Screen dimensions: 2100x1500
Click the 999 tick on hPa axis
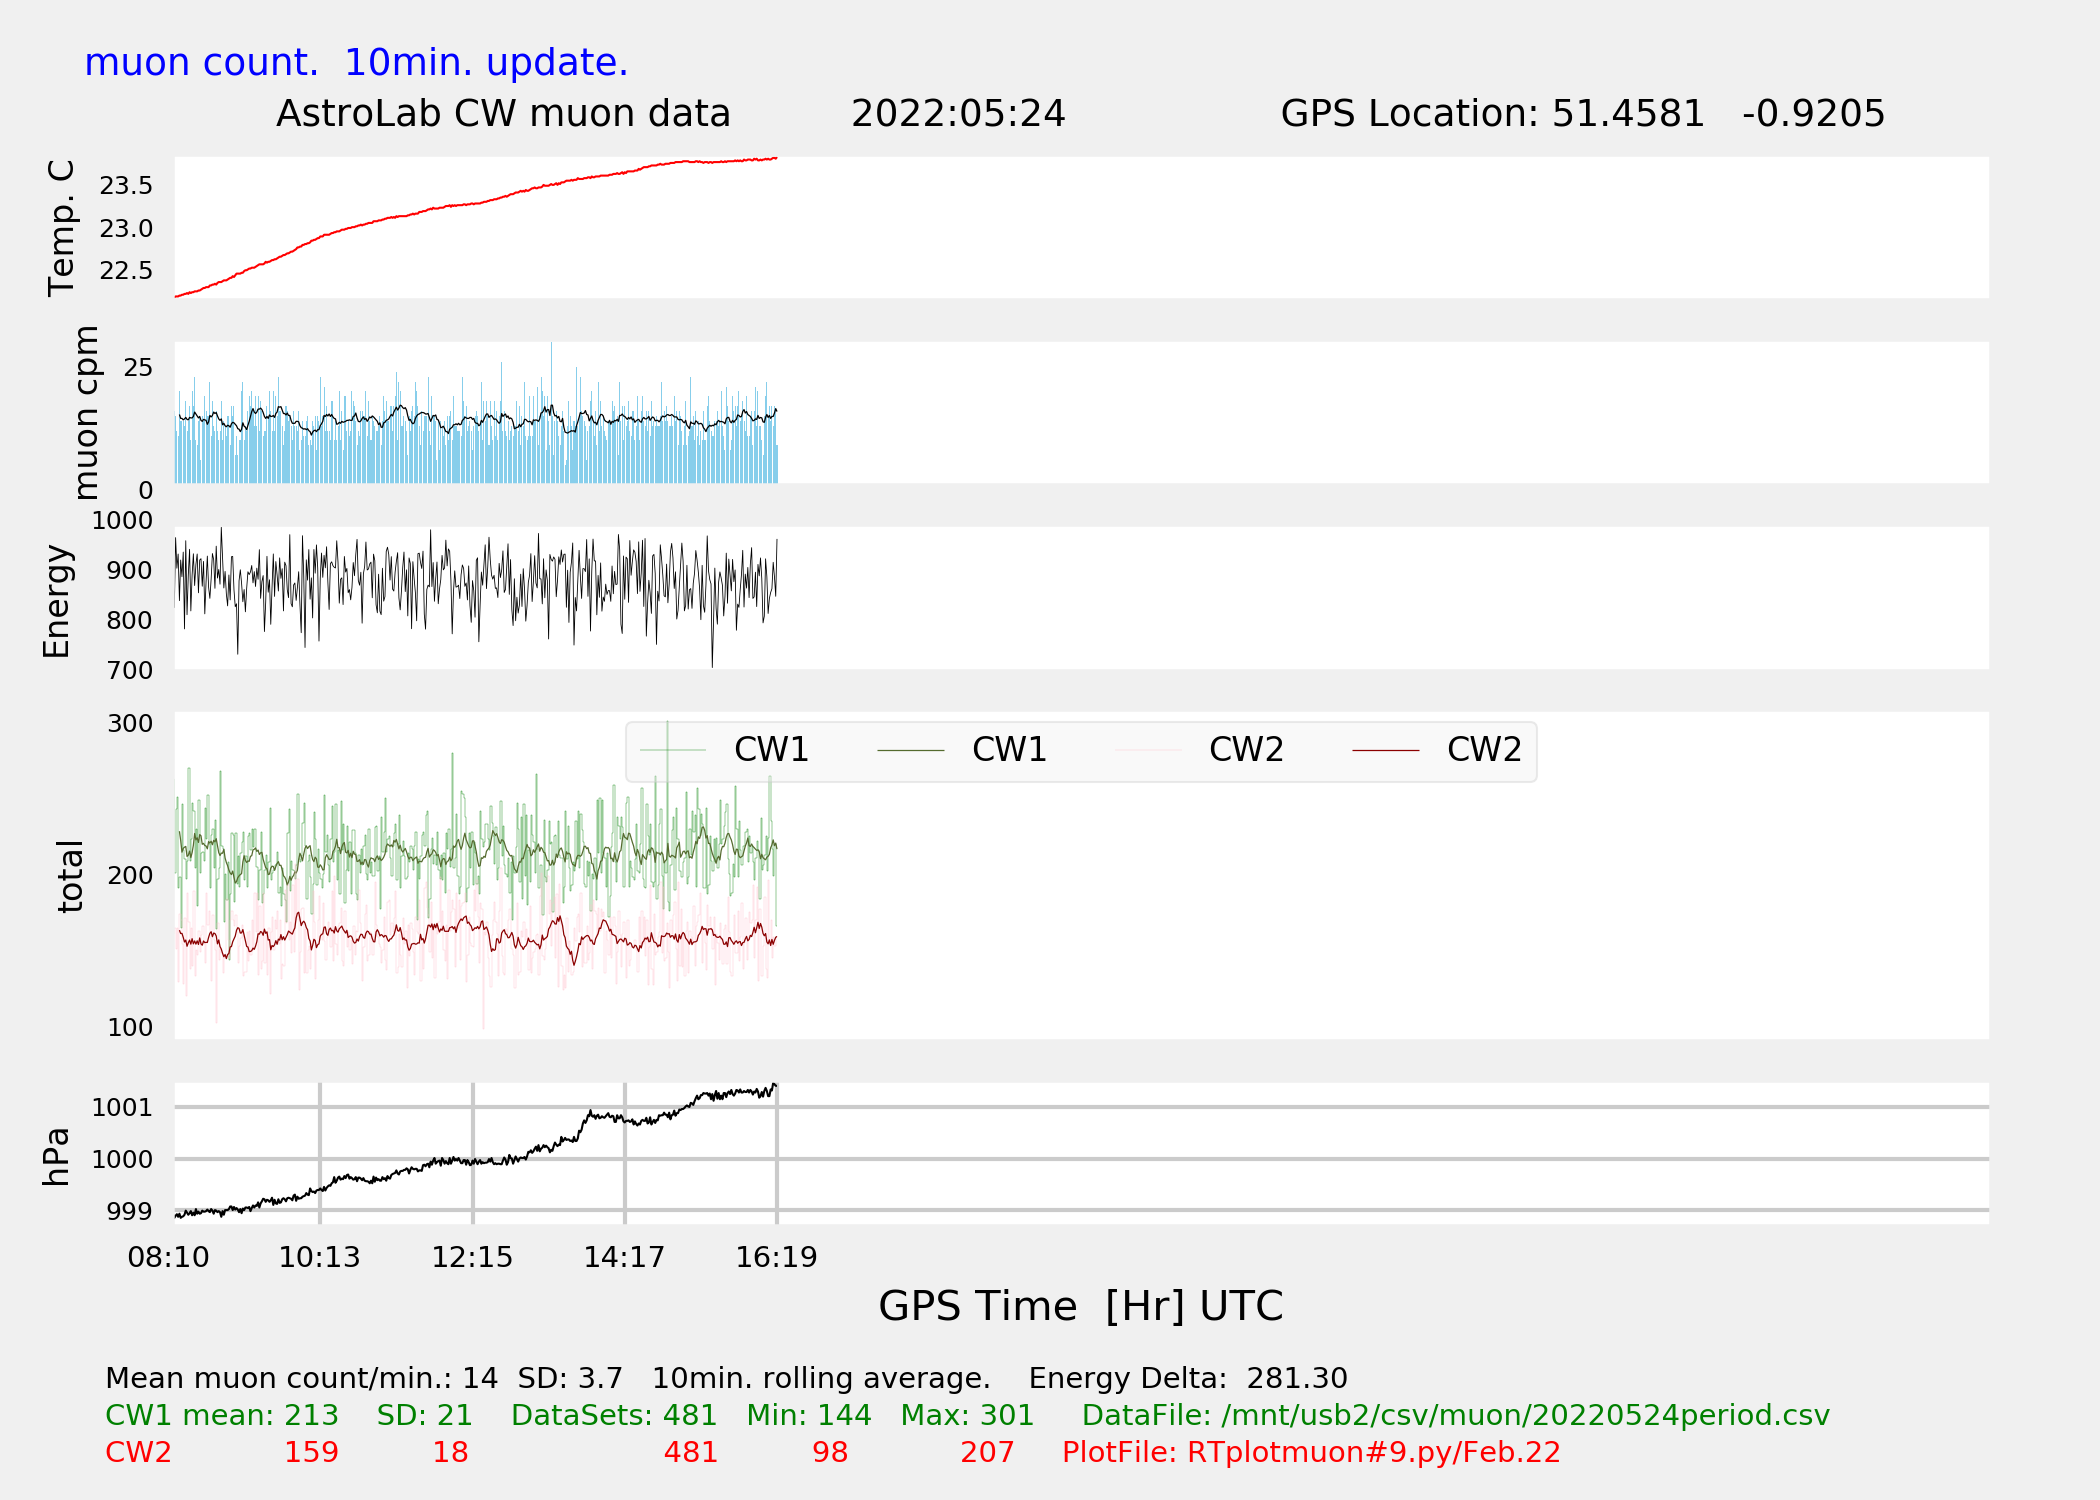[130, 1212]
